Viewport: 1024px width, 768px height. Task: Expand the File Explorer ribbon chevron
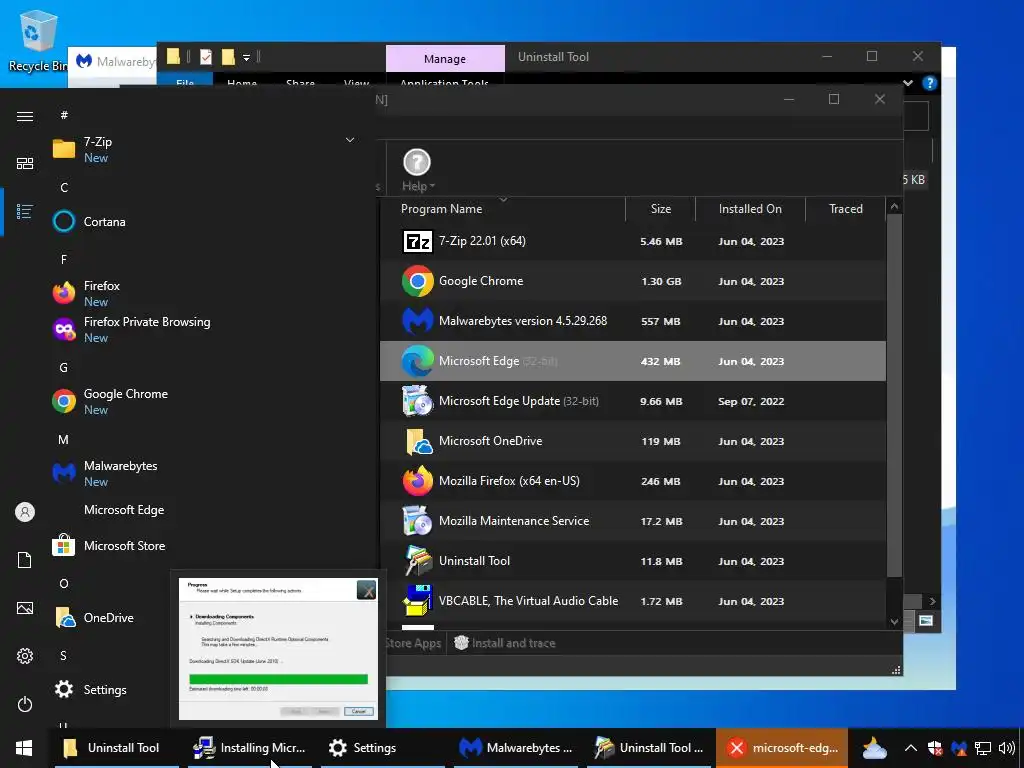click(x=908, y=83)
